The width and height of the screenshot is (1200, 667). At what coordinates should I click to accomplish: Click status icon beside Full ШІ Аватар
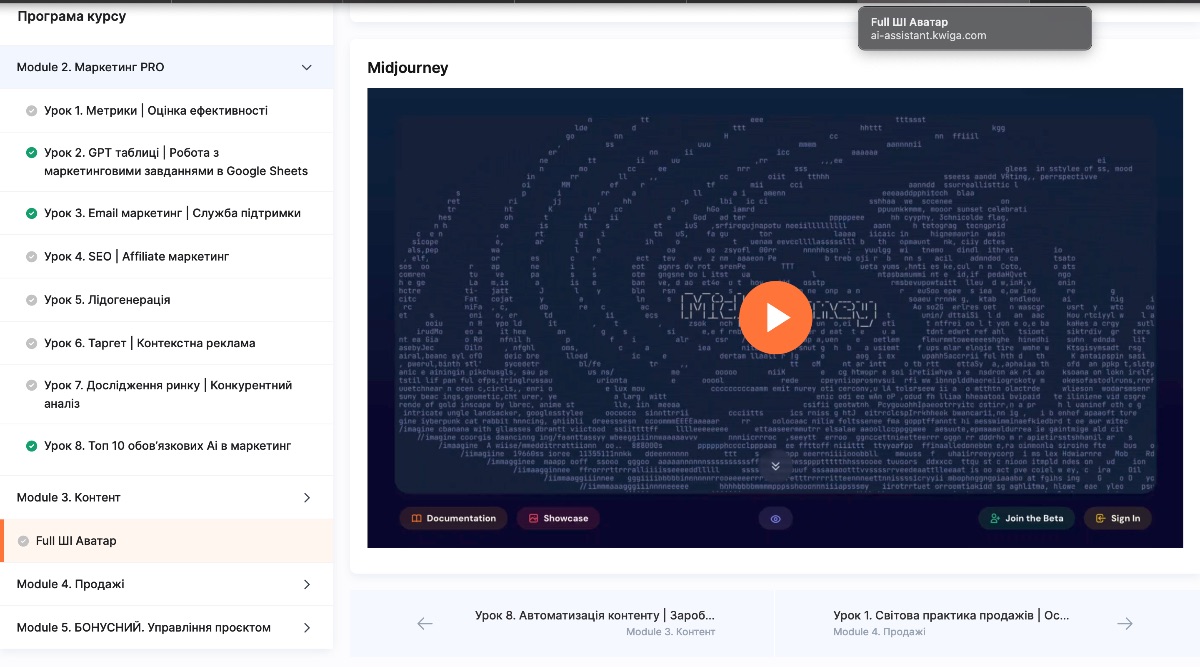[24, 541]
